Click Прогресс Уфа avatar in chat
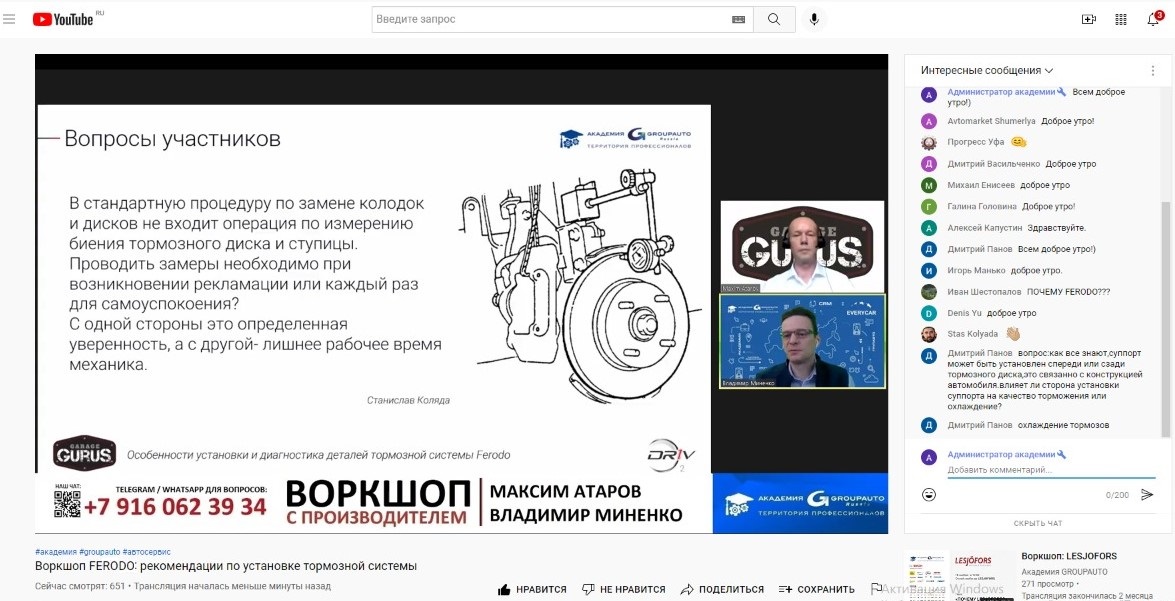This screenshot has width=1175, height=601. tap(929, 142)
